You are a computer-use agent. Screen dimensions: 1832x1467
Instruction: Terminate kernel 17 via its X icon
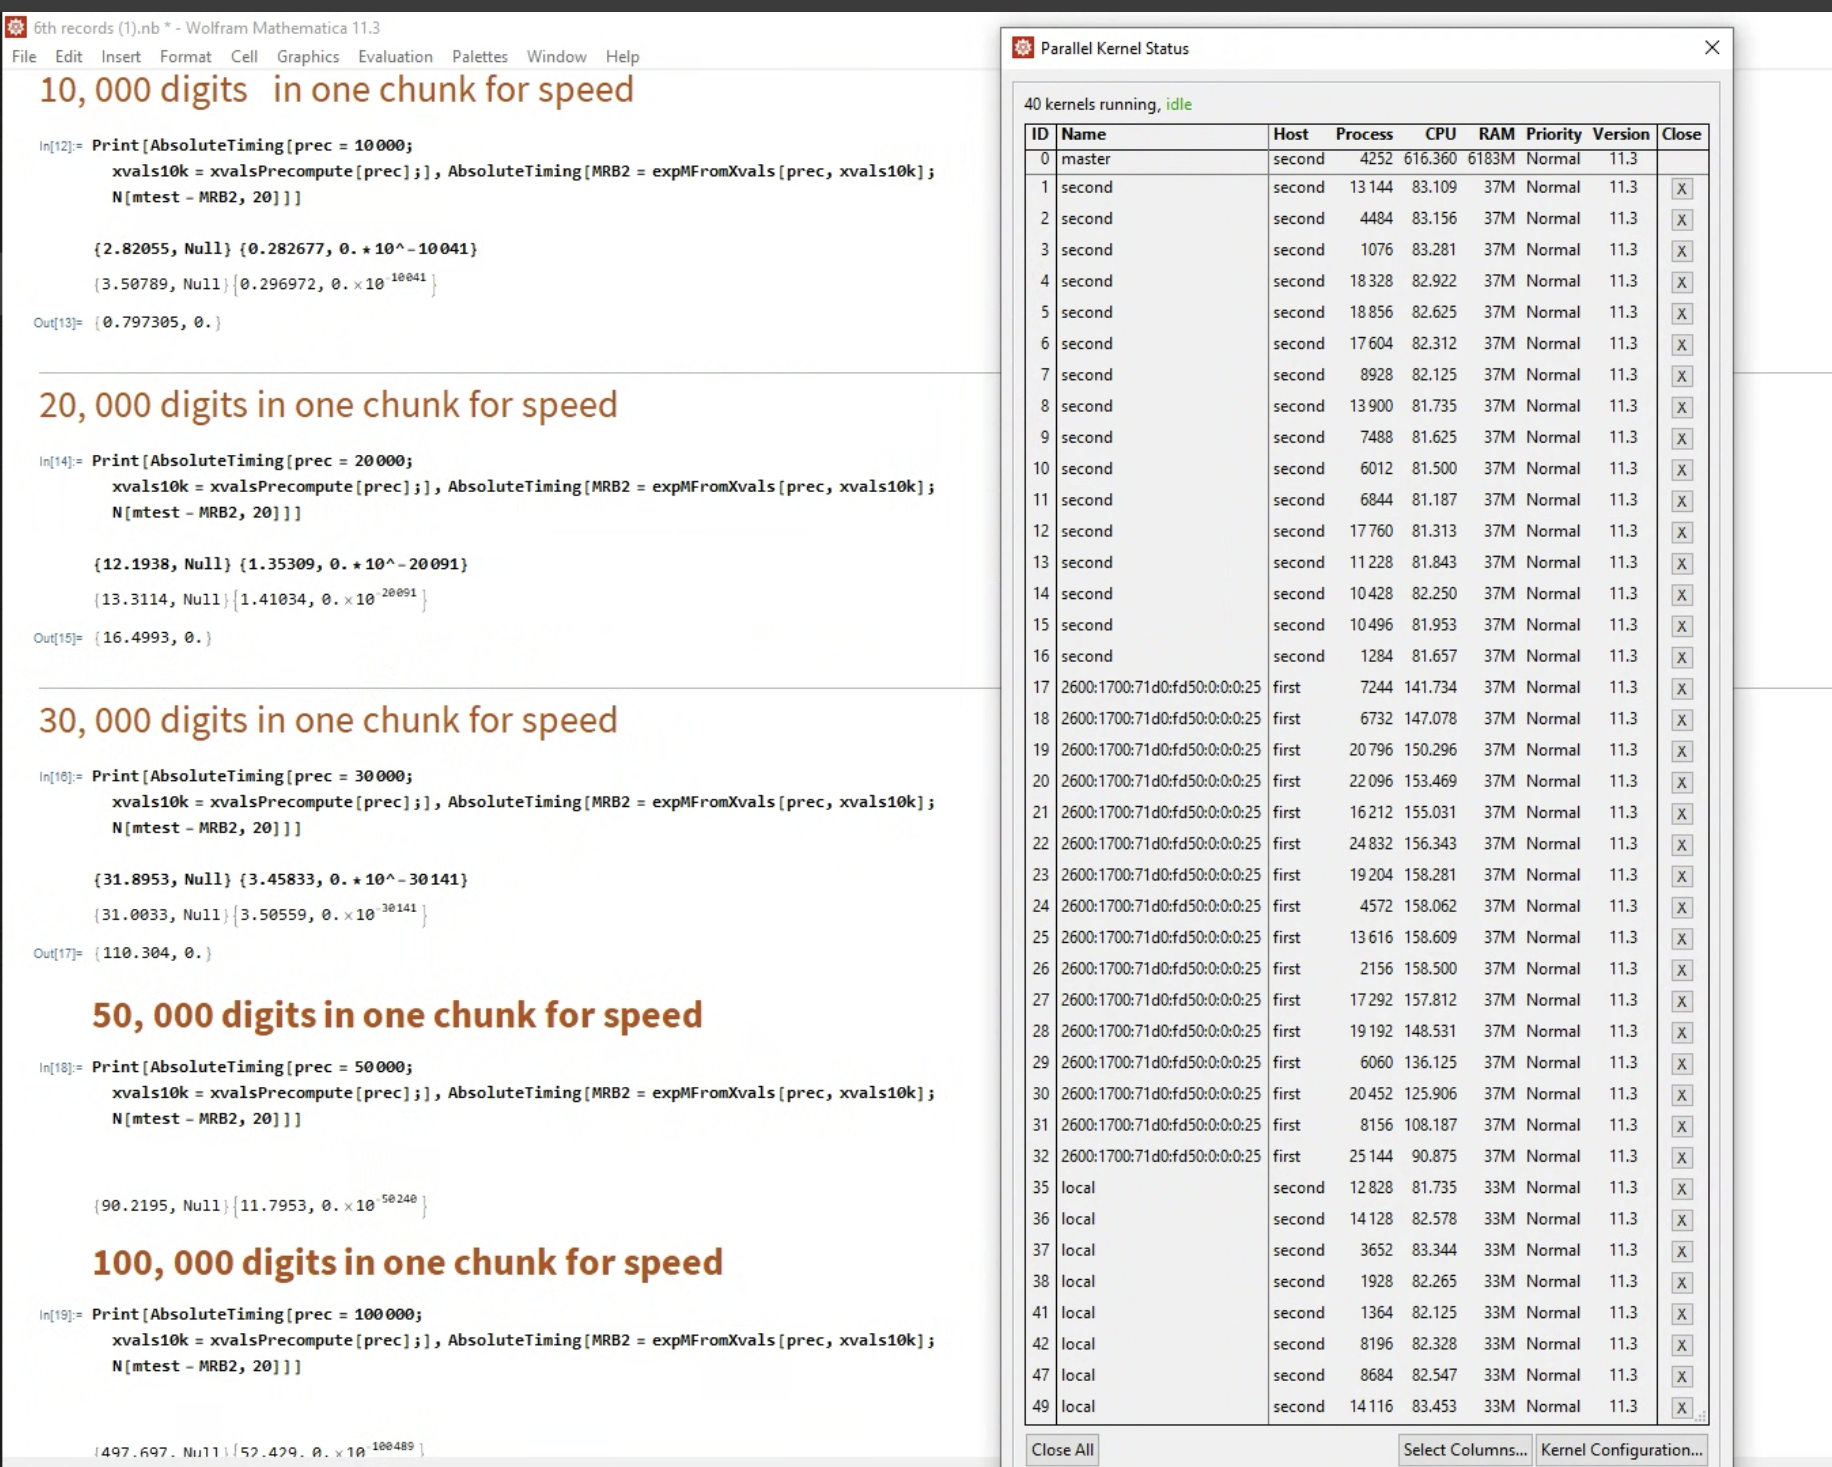1681,689
